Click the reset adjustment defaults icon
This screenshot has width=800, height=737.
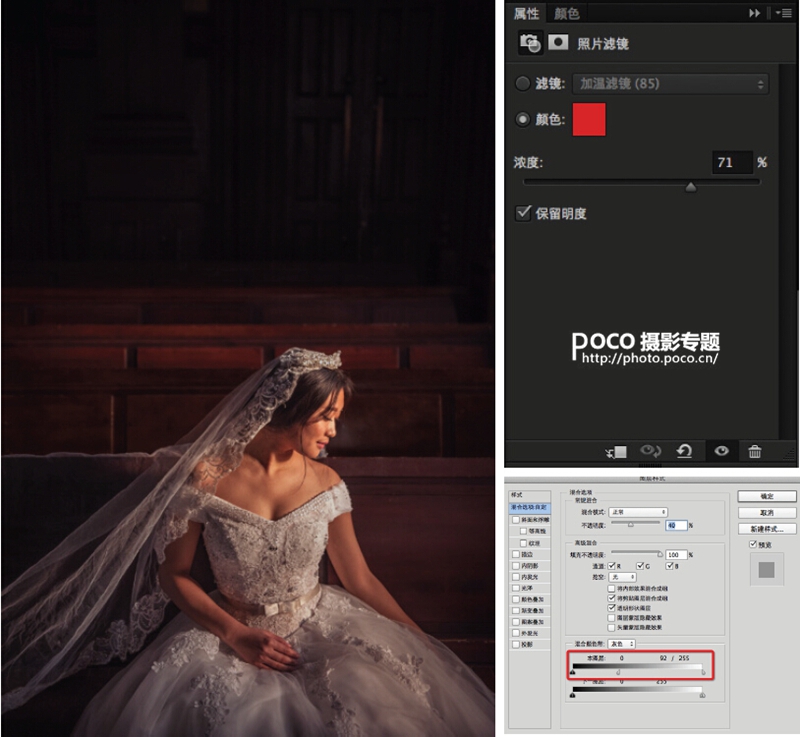(x=684, y=451)
